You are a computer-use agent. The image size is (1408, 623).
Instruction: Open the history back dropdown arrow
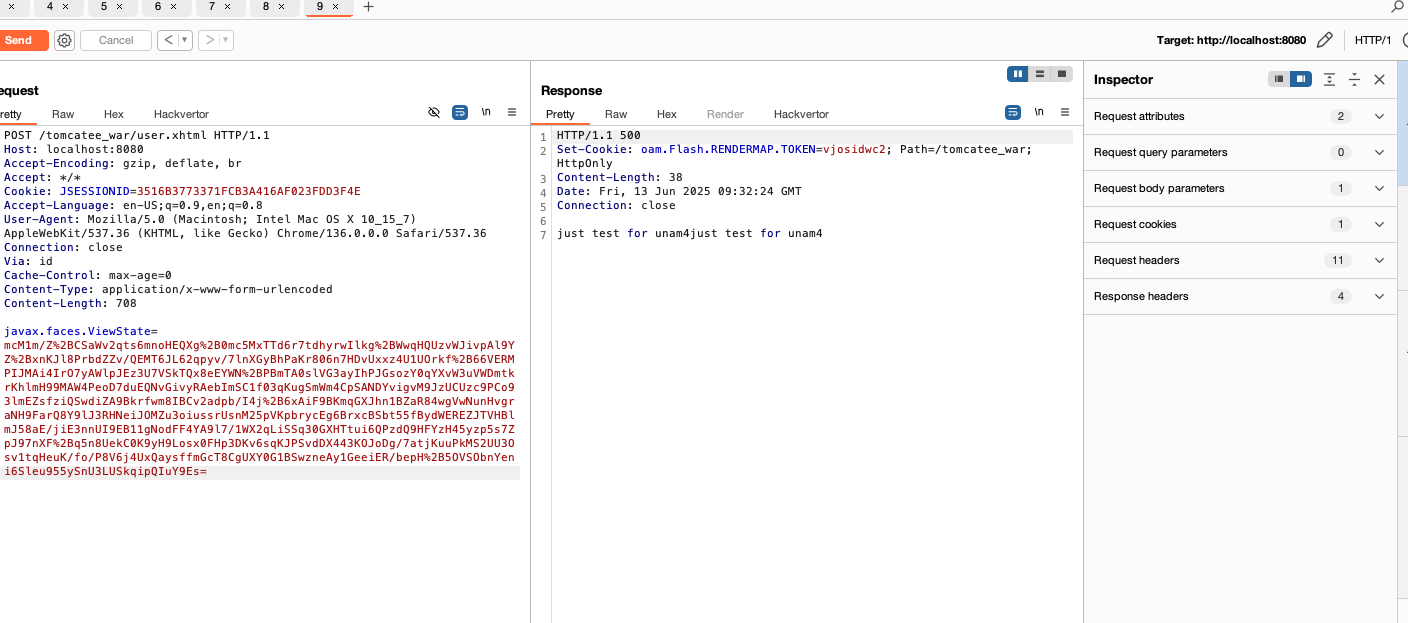coord(185,40)
